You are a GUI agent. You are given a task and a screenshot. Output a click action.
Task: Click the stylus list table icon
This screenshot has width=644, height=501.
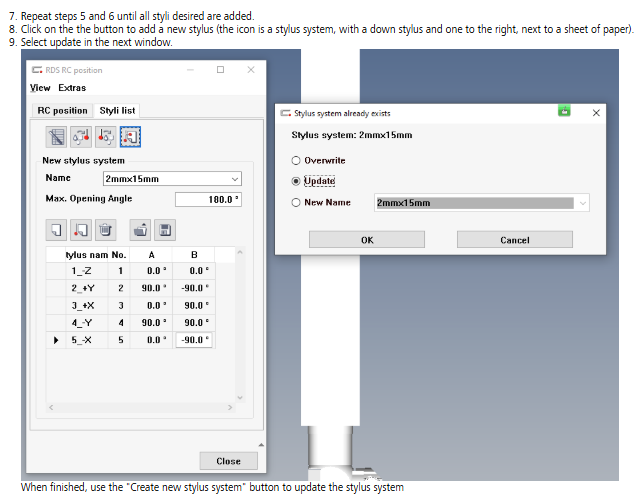click(56, 137)
